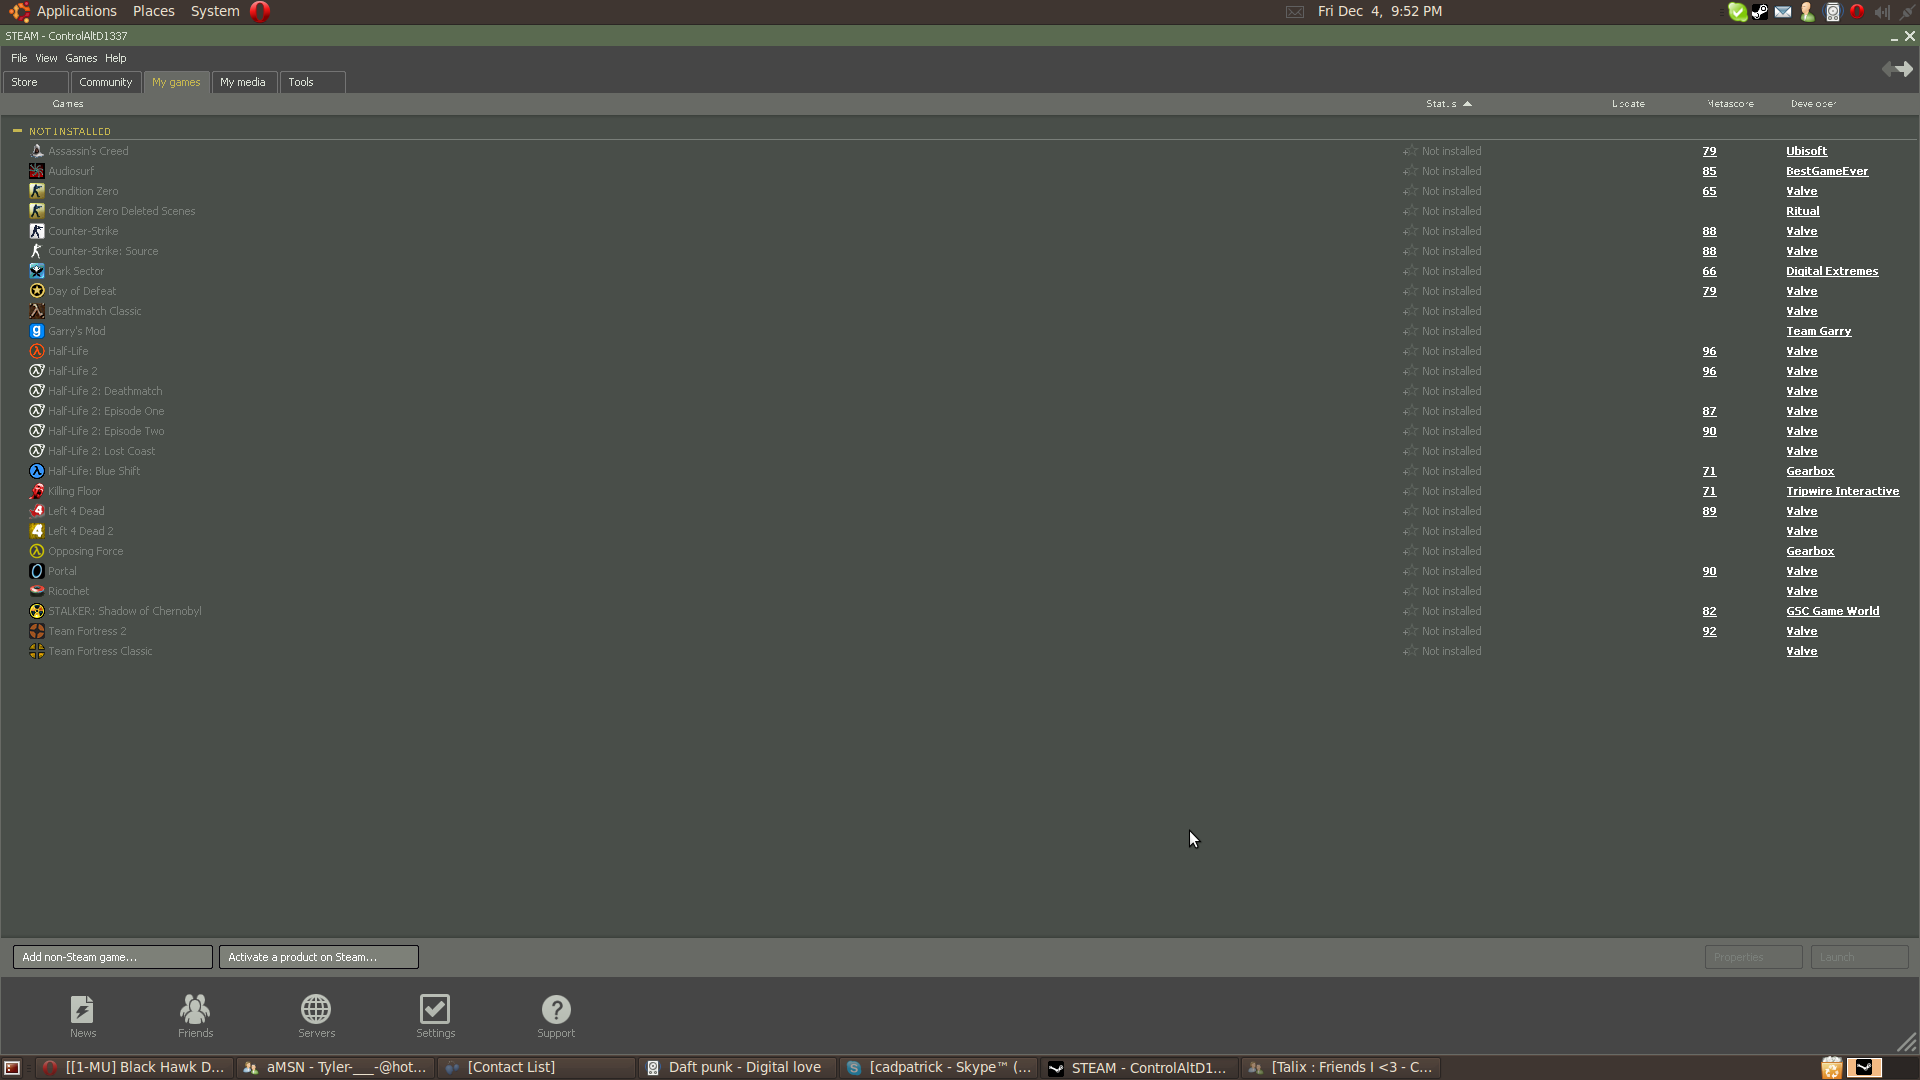Switch to aMSN taskbar window
The height and width of the screenshot is (1080, 1920).
pos(336,1068)
